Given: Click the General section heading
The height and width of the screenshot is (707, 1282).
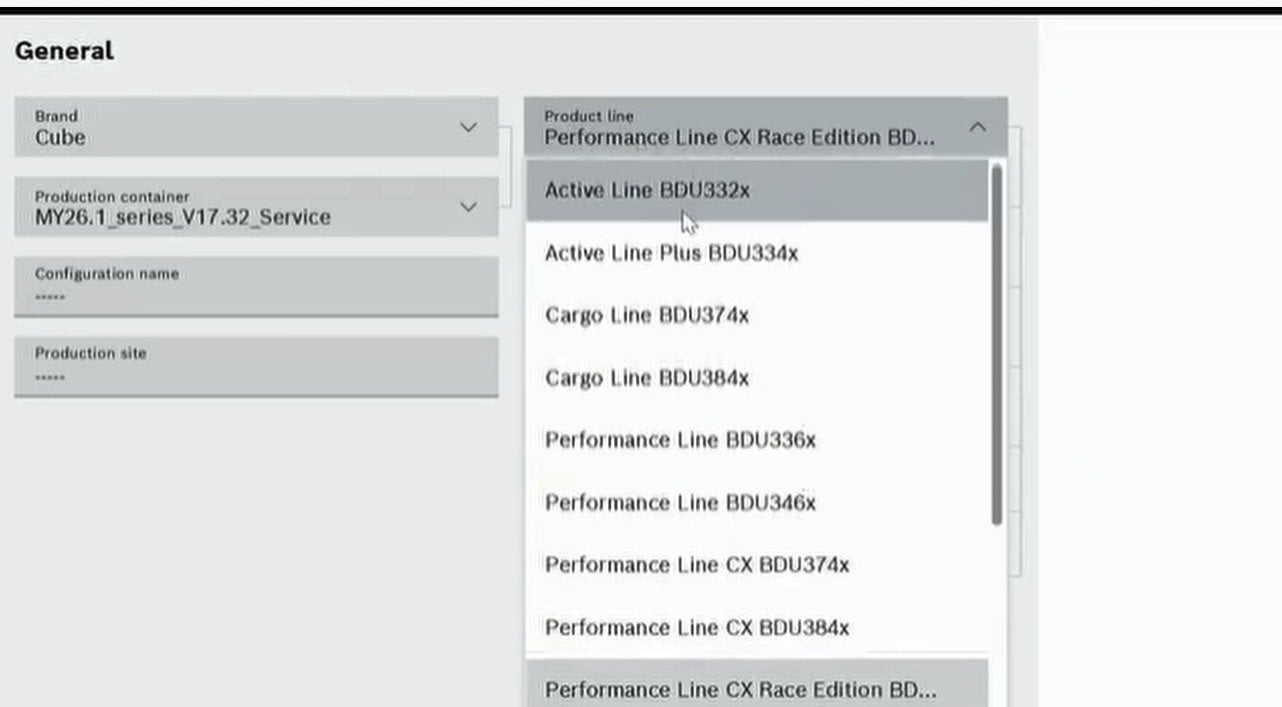Looking at the screenshot, I should tap(64, 51).
